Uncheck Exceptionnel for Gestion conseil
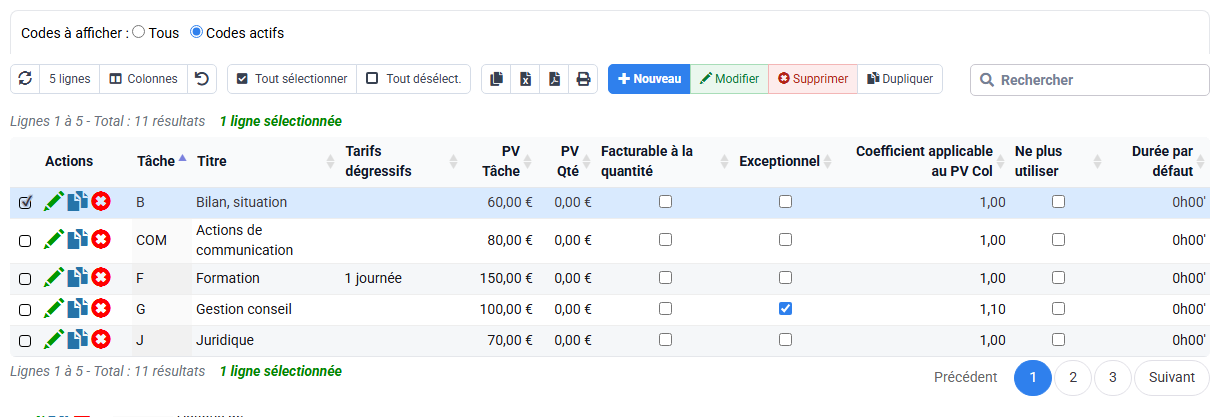The height and width of the screenshot is (417, 1220). [x=785, y=309]
